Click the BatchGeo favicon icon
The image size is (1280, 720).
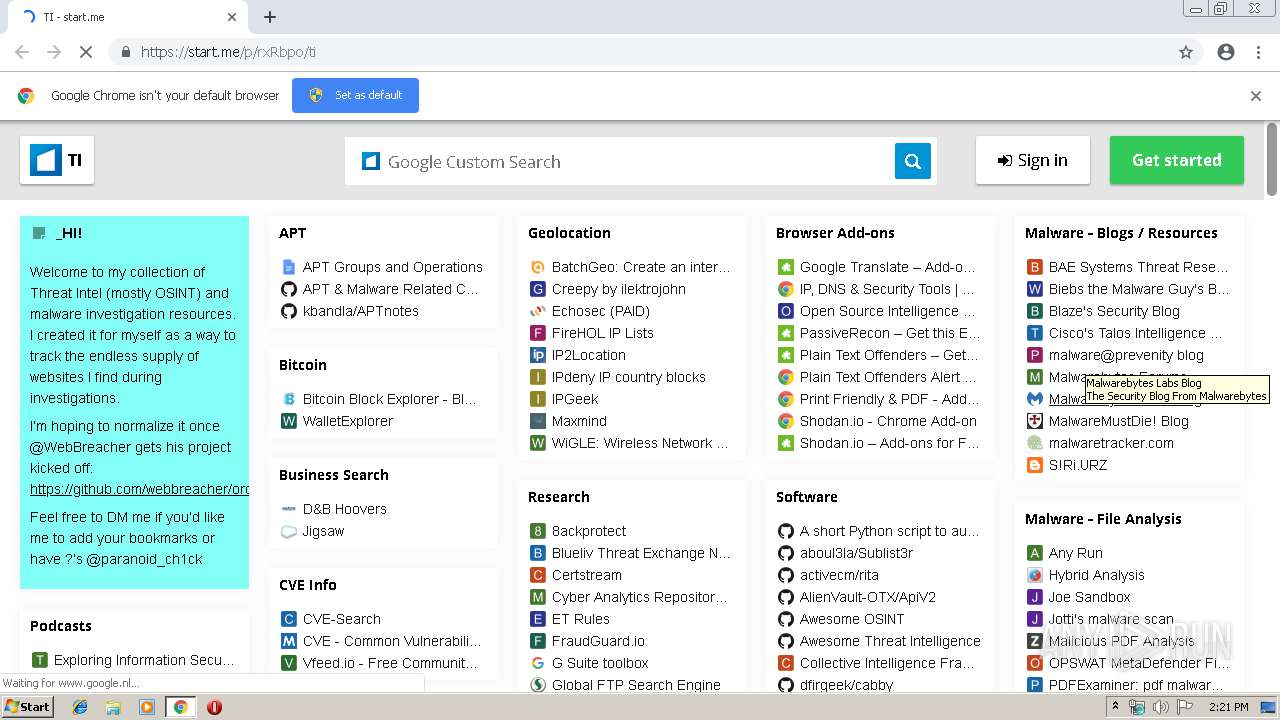click(x=538, y=267)
